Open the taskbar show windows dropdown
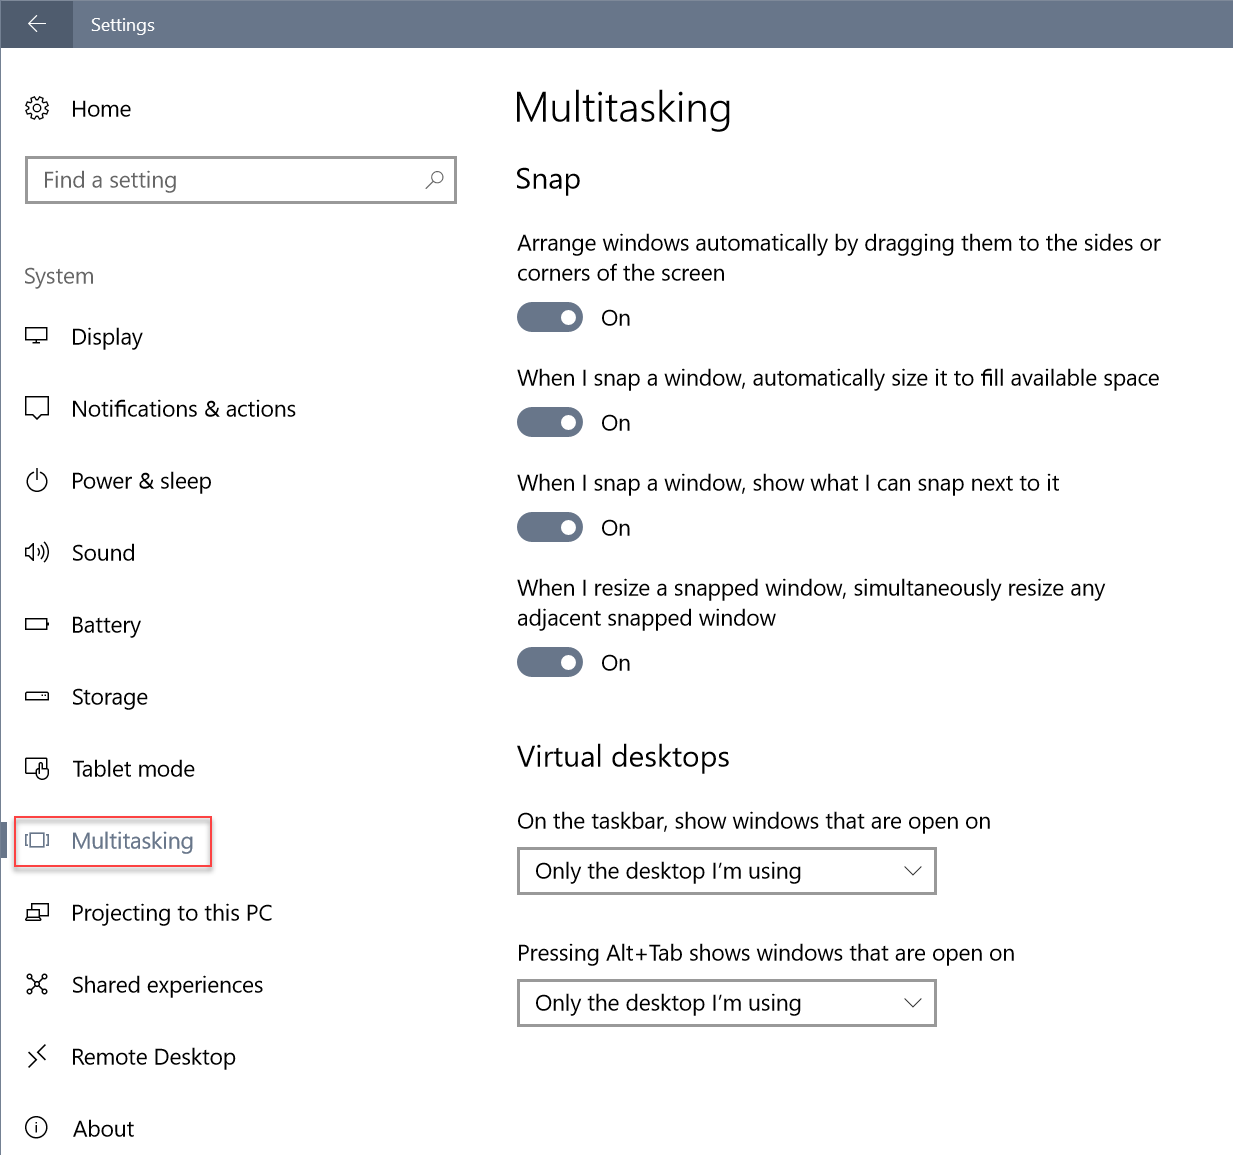 726,871
